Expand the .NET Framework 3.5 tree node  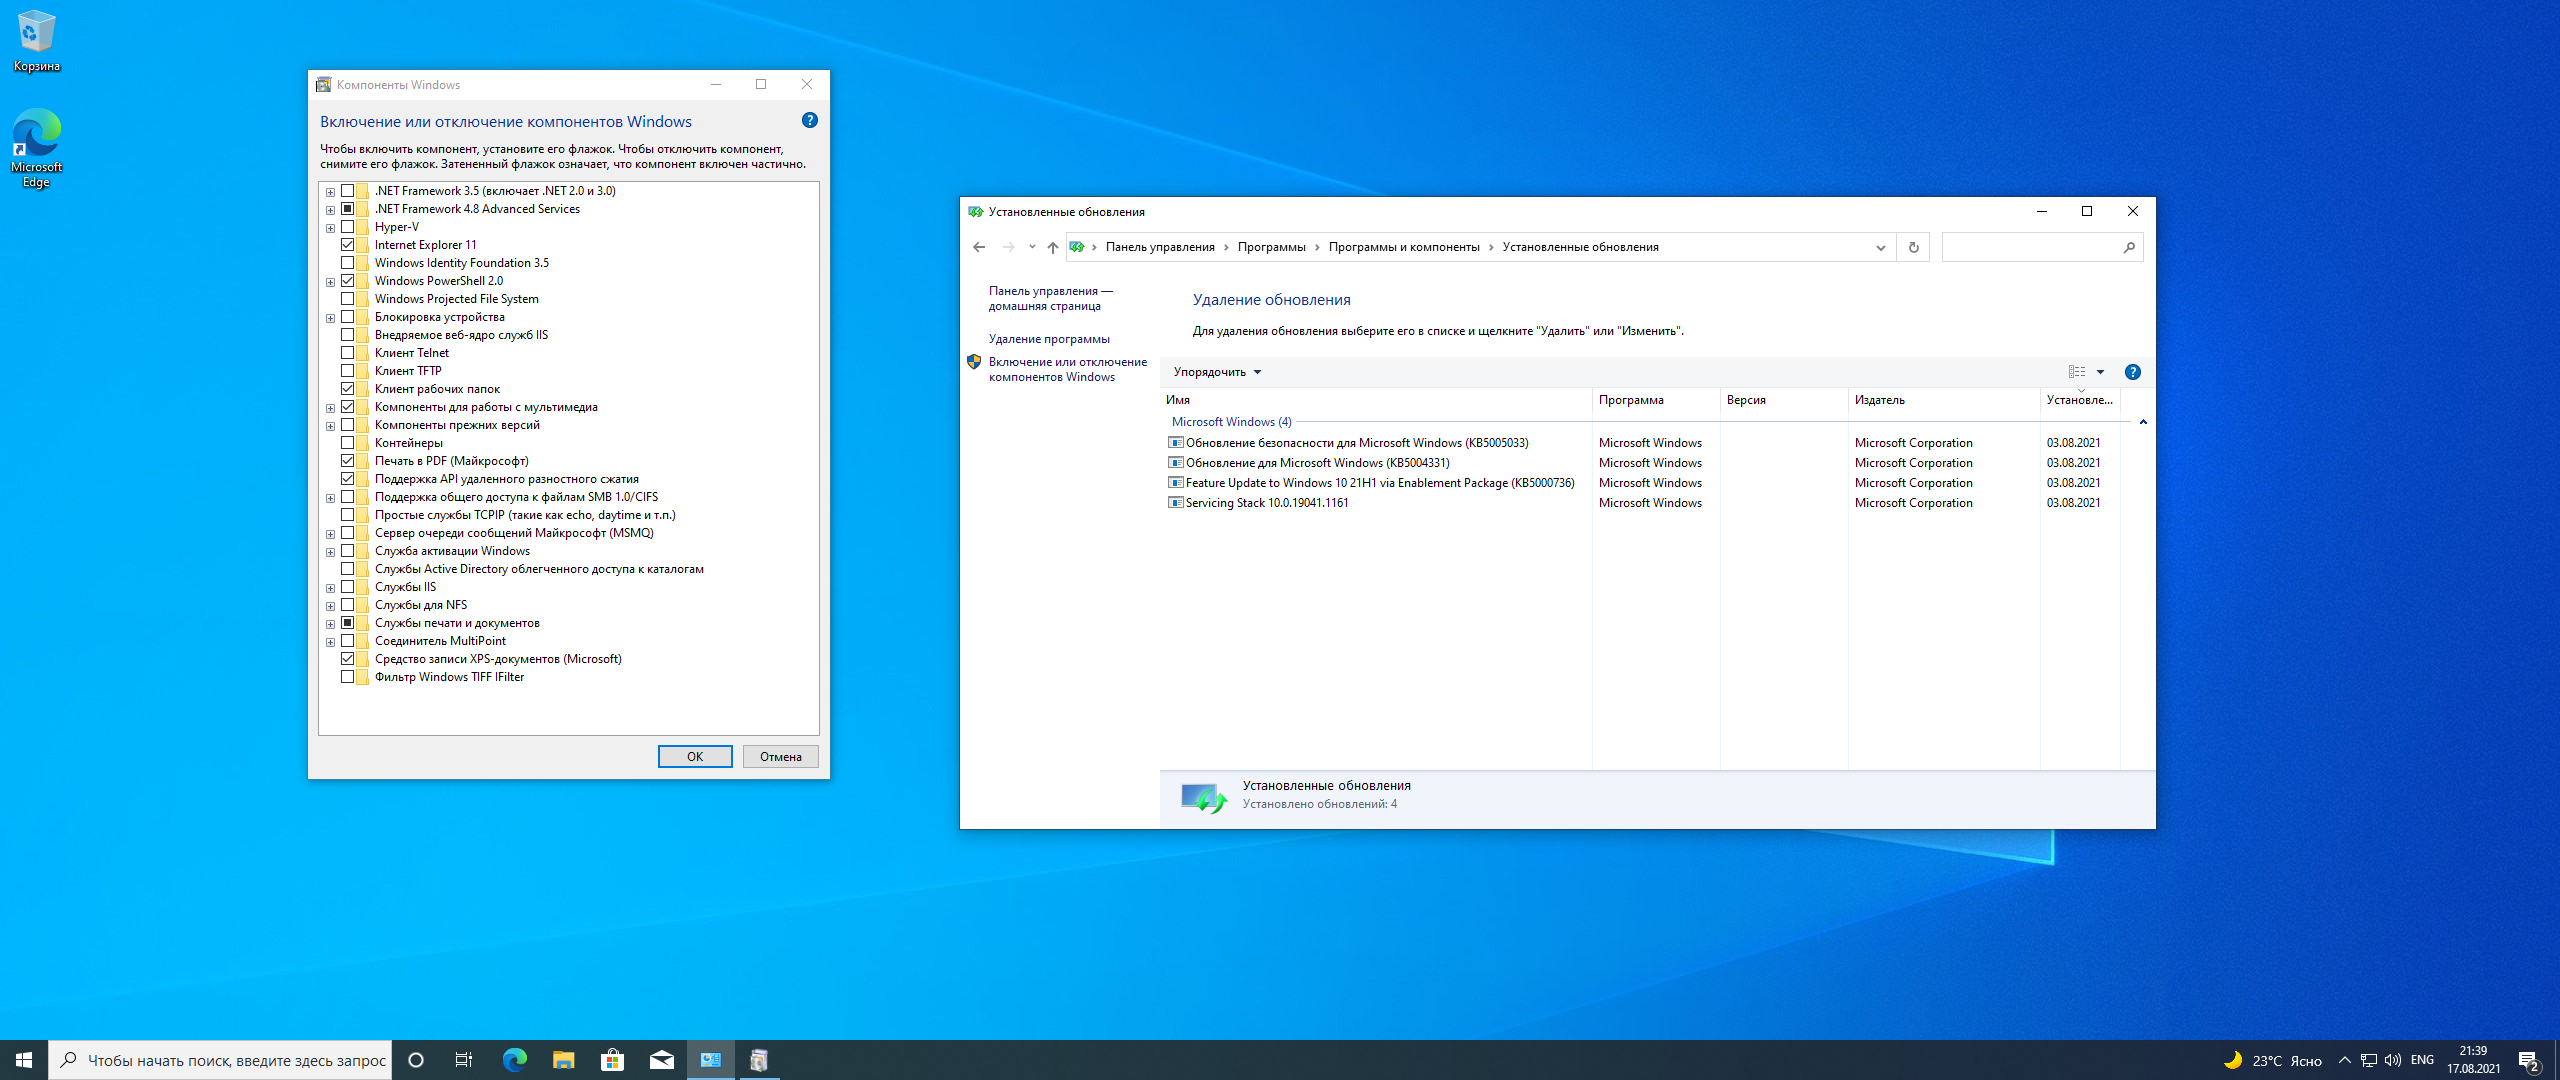330,192
